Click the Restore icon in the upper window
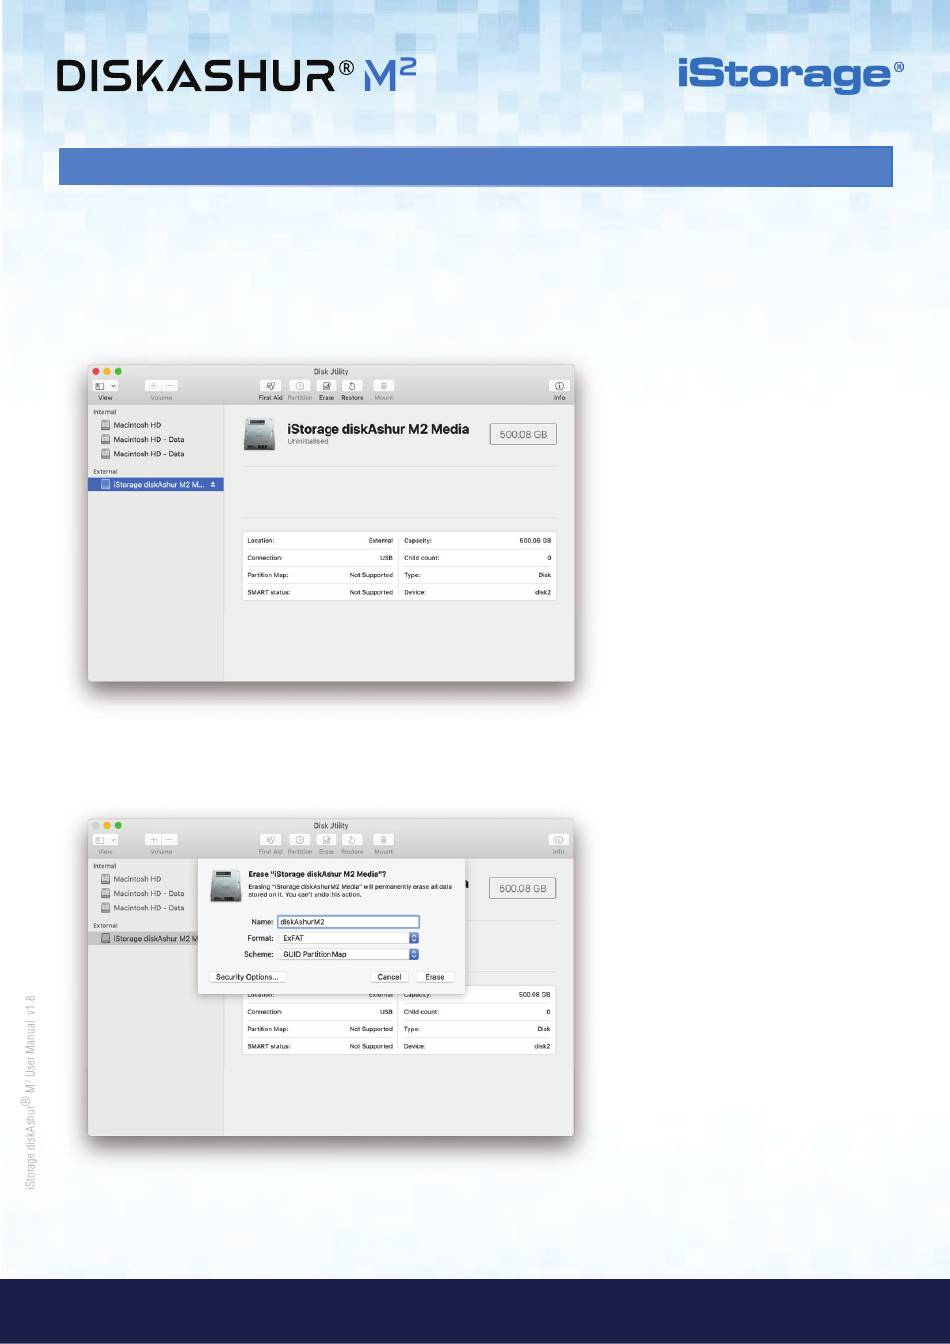This screenshot has width=950, height=1344. coord(352,386)
